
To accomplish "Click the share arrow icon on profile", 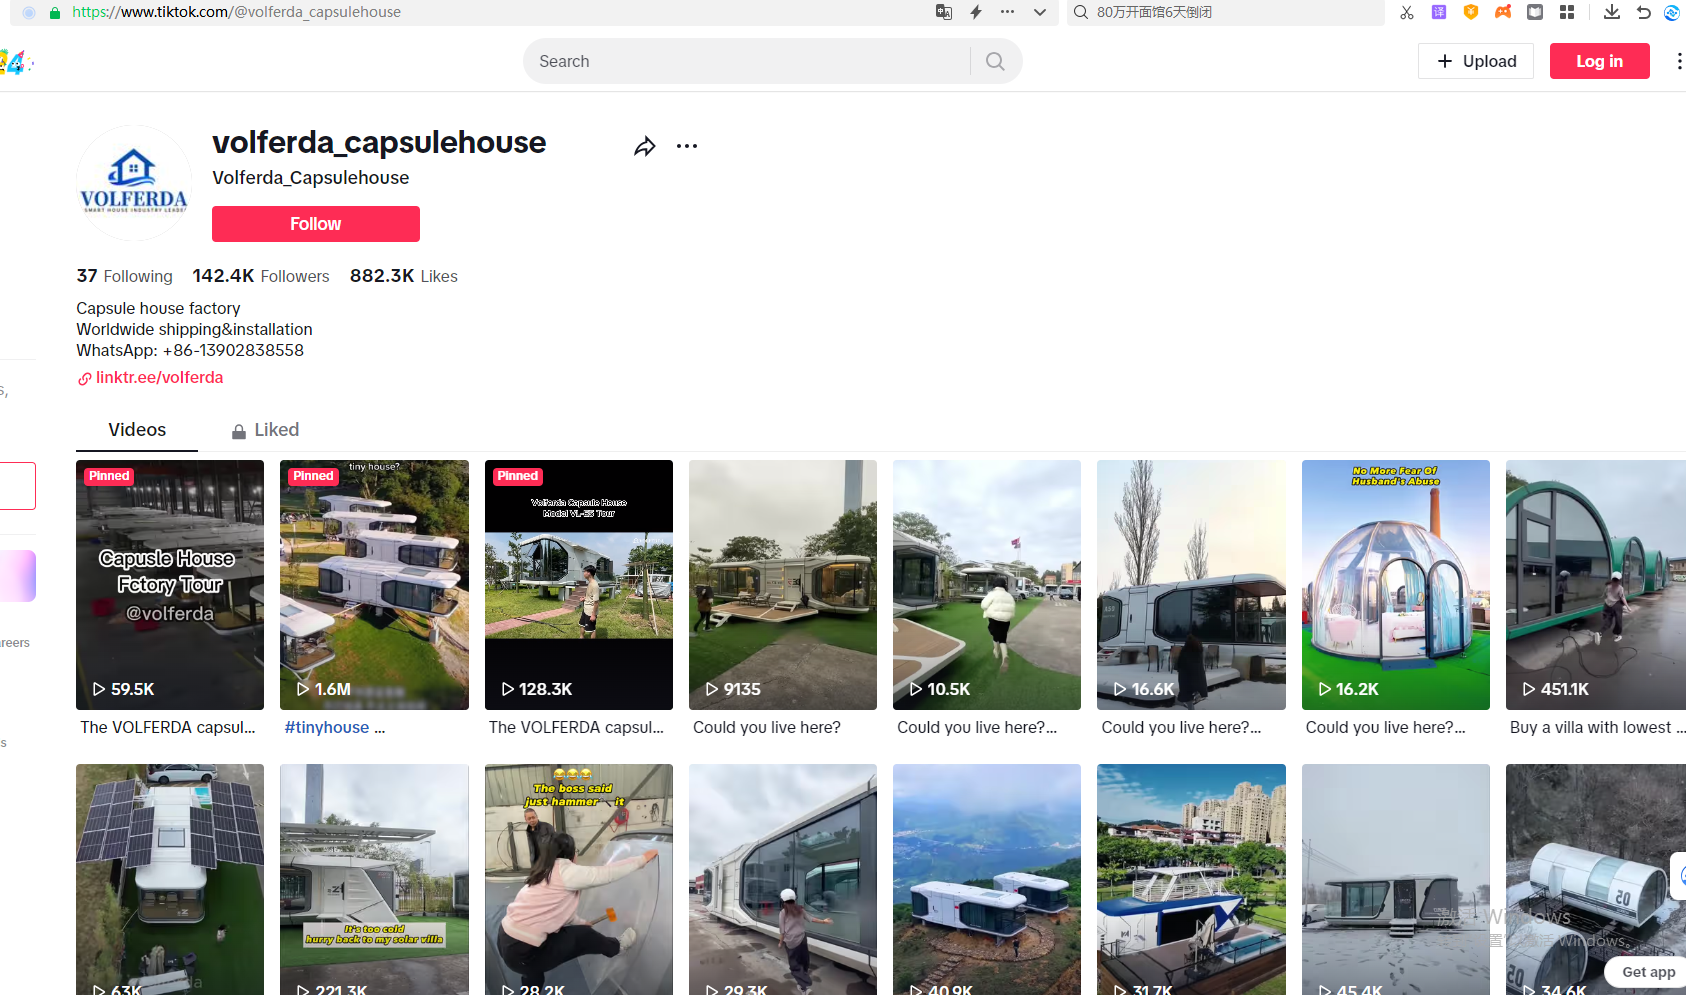I will coord(645,147).
